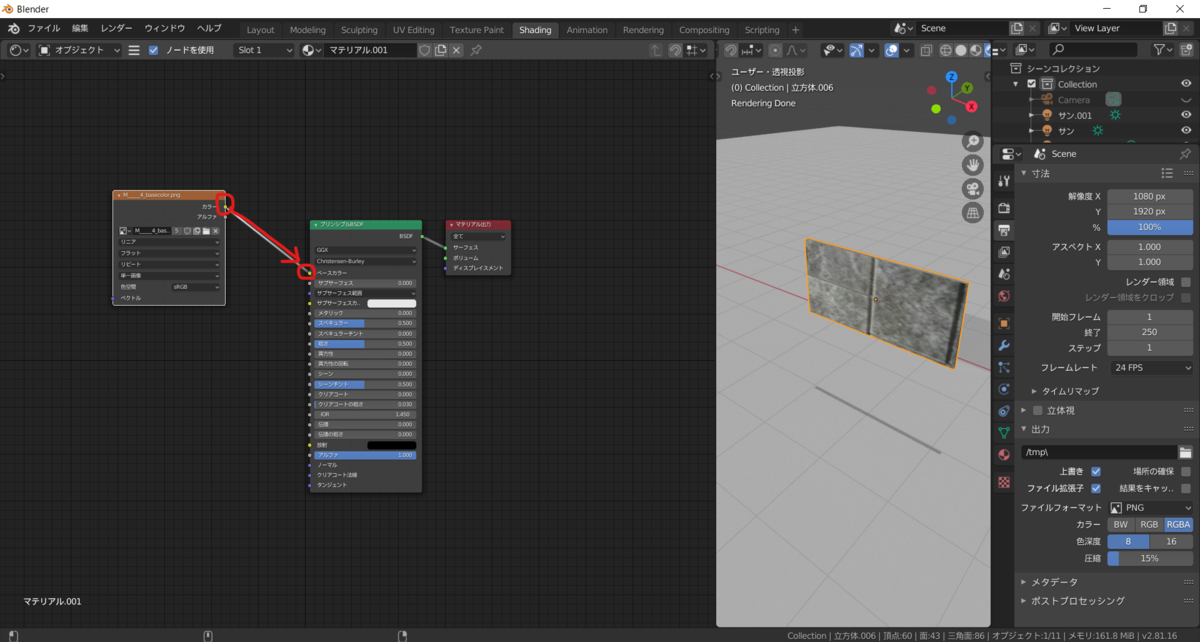
Task: Open the Object properties tab (orange square)
Action: (x=1004, y=323)
